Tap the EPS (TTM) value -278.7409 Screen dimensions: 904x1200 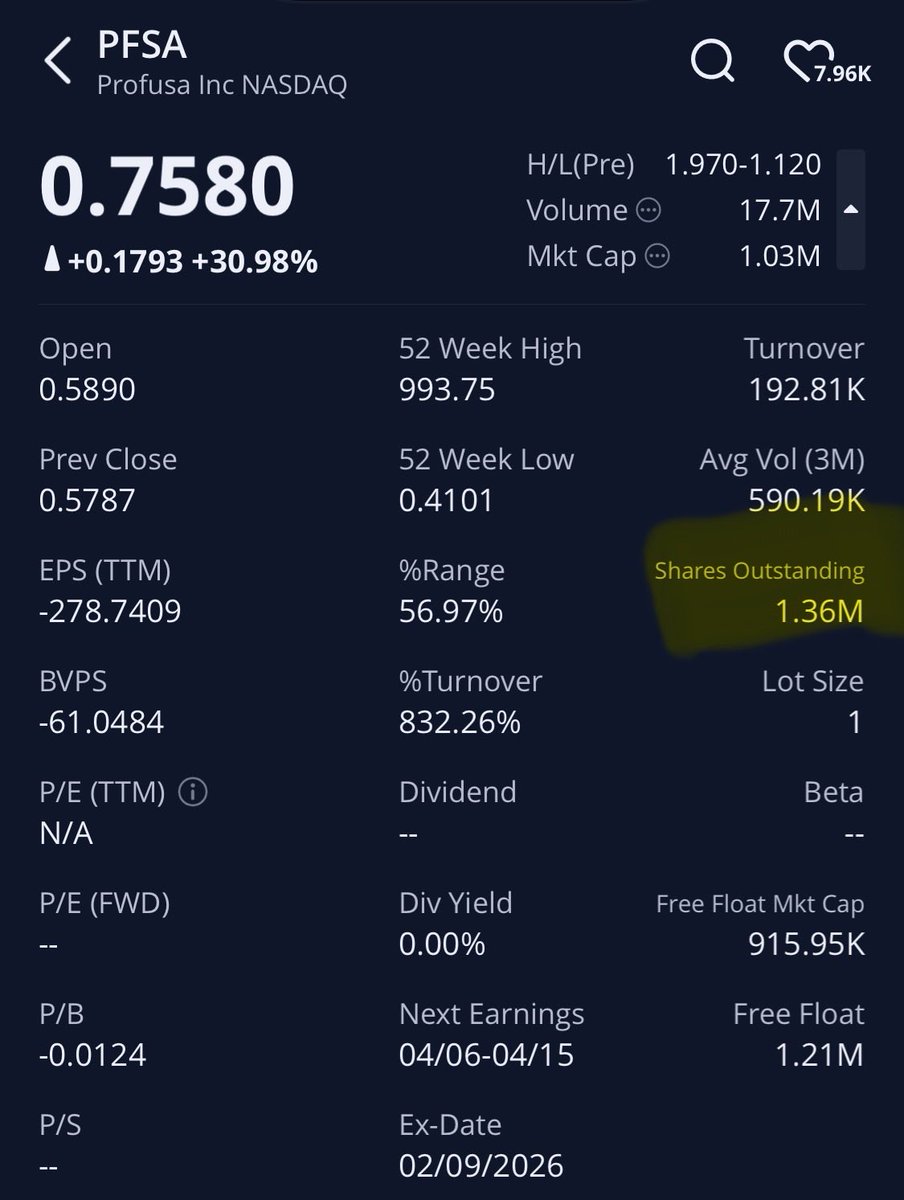click(x=110, y=610)
